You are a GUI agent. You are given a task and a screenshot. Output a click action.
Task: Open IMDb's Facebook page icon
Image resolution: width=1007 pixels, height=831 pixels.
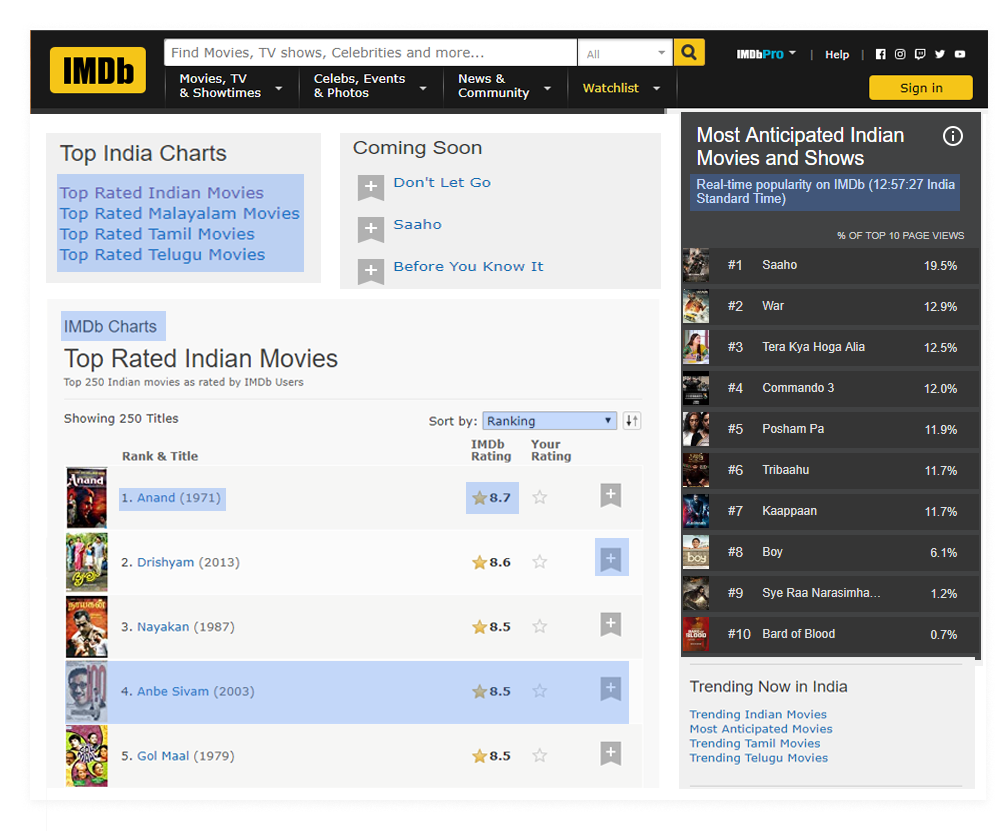[x=881, y=55]
